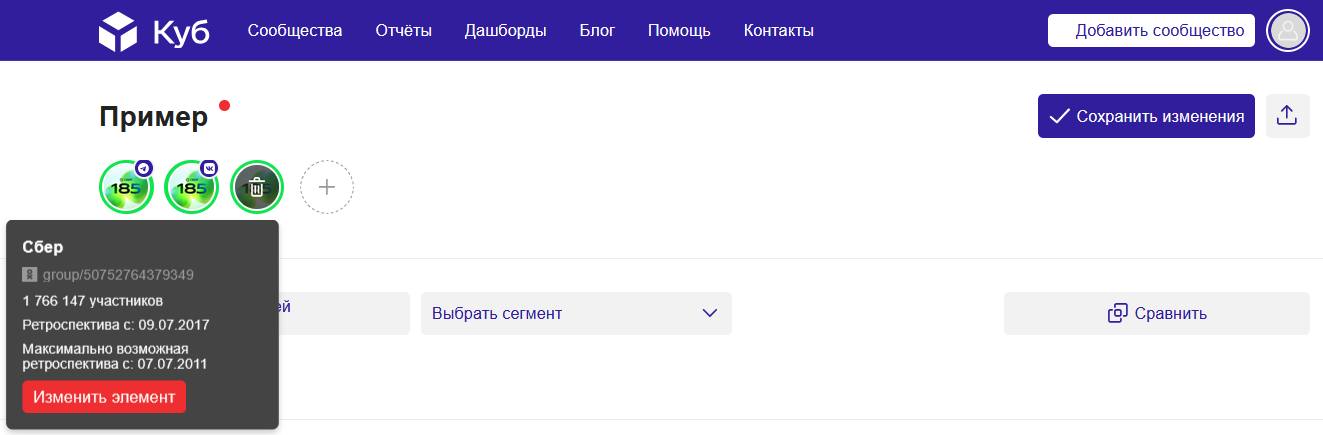This screenshot has width=1323, height=435.
Task: Select the VK Сбер community avatar
Action: pos(192,187)
